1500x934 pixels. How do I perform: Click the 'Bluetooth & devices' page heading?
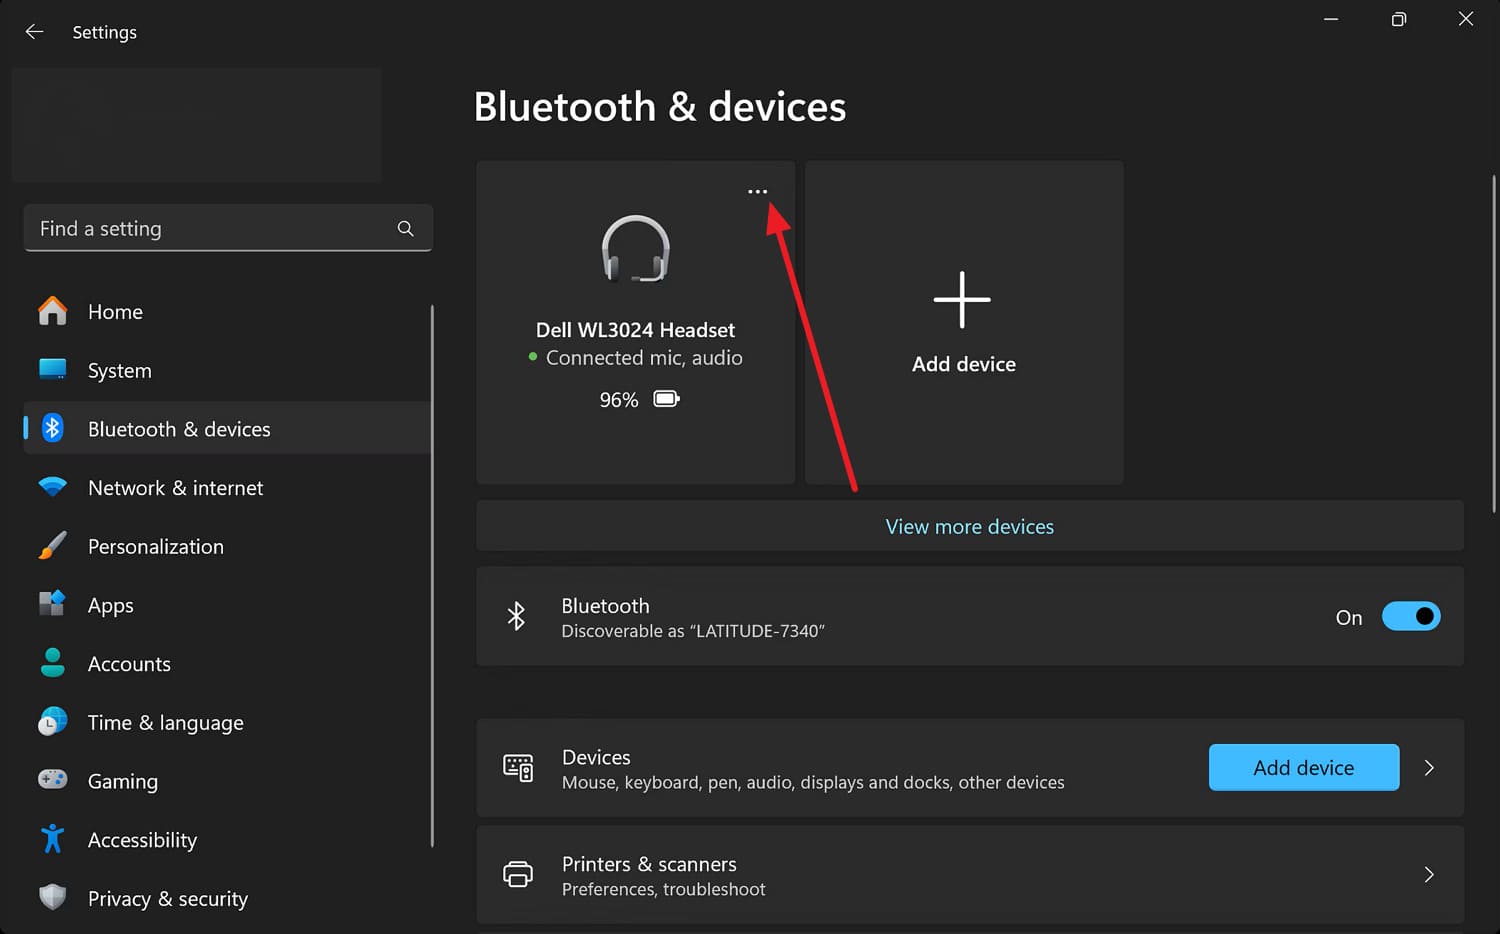pyautogui.click(x=659, y=107)
